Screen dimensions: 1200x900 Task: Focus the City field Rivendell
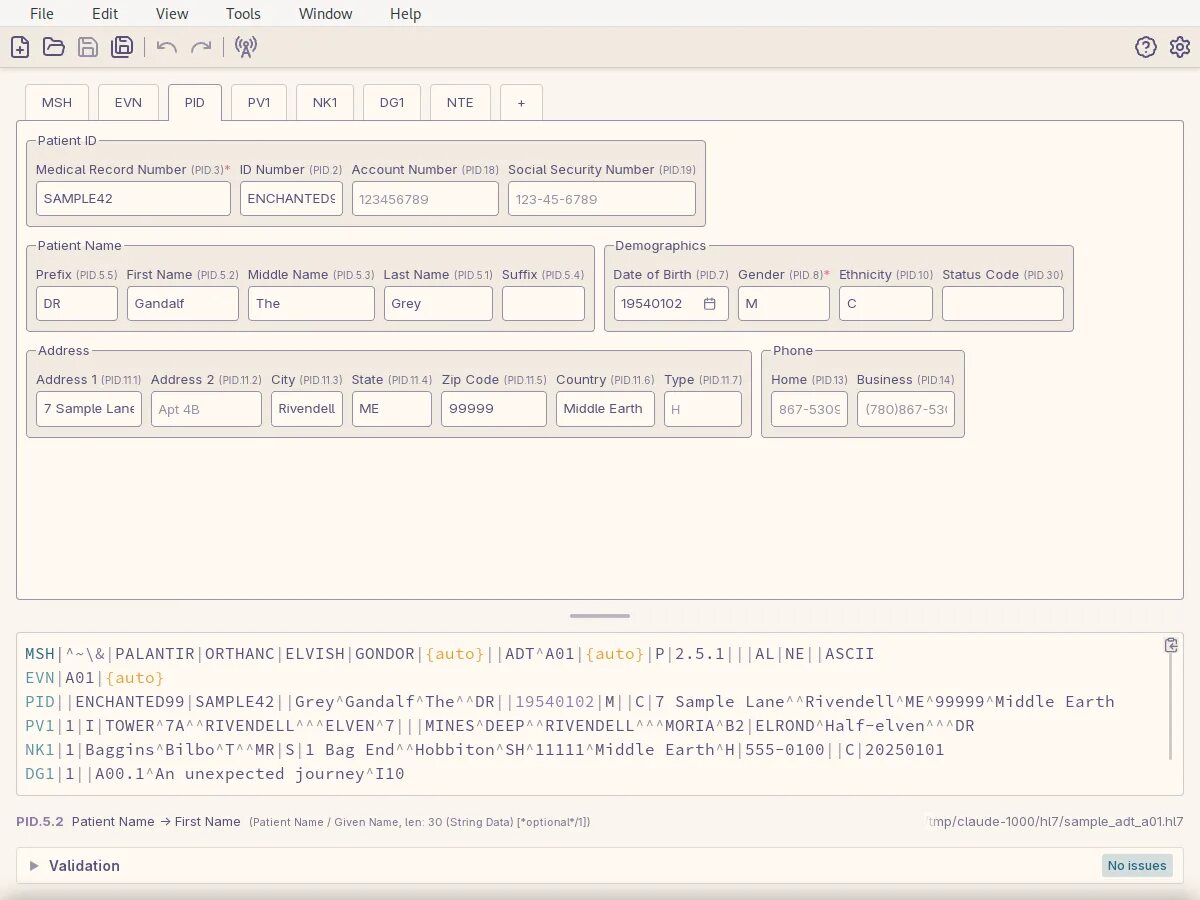click(x=307, y=409)
